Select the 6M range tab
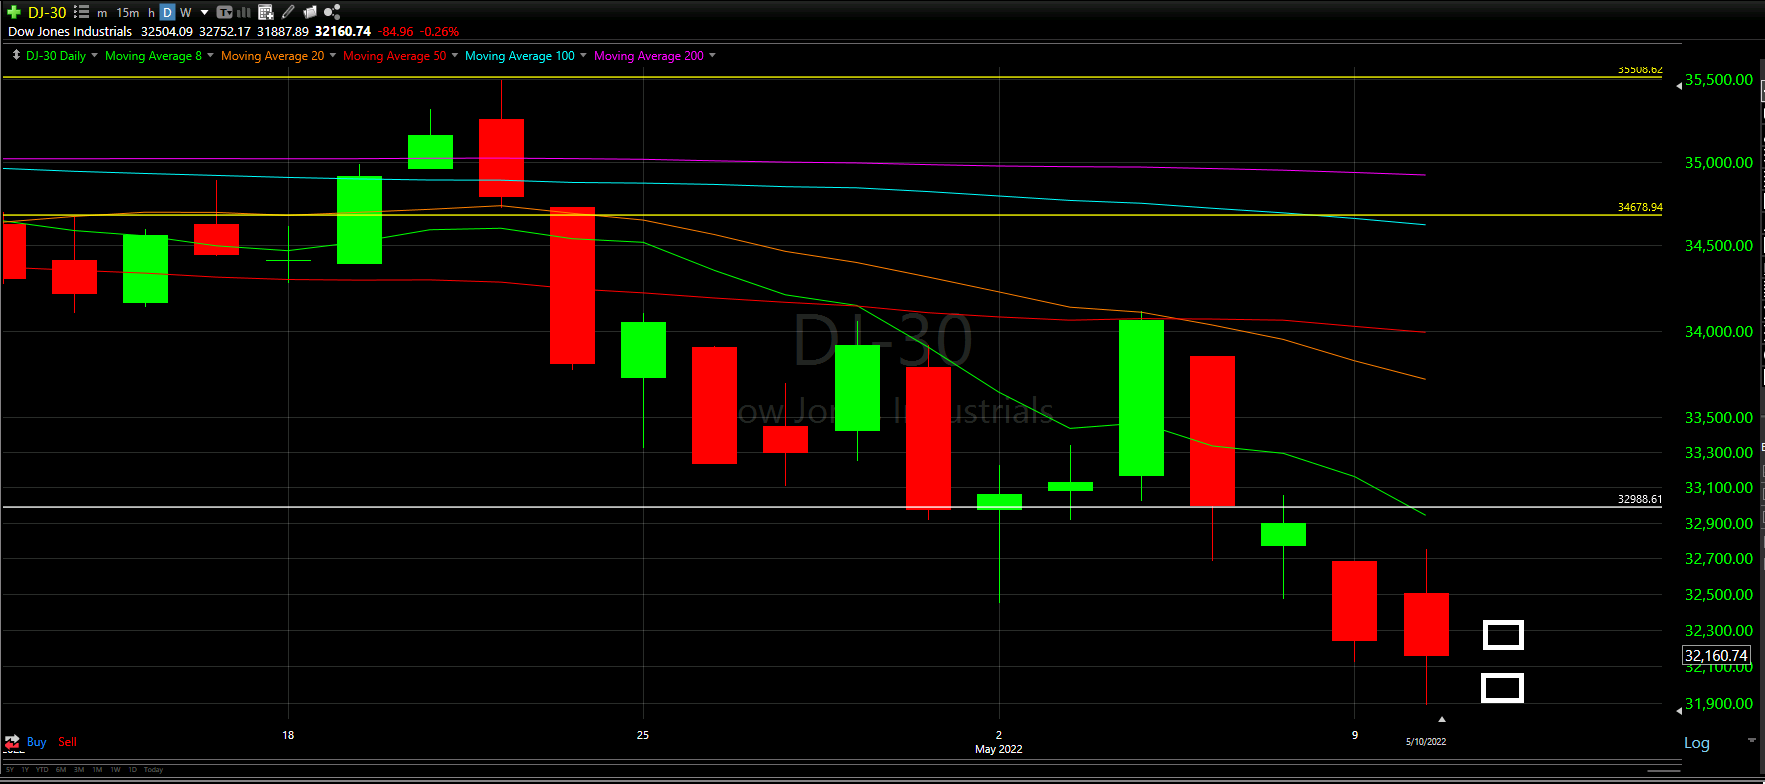Viewport: 1765px width, 784px height. coord(61,770)
